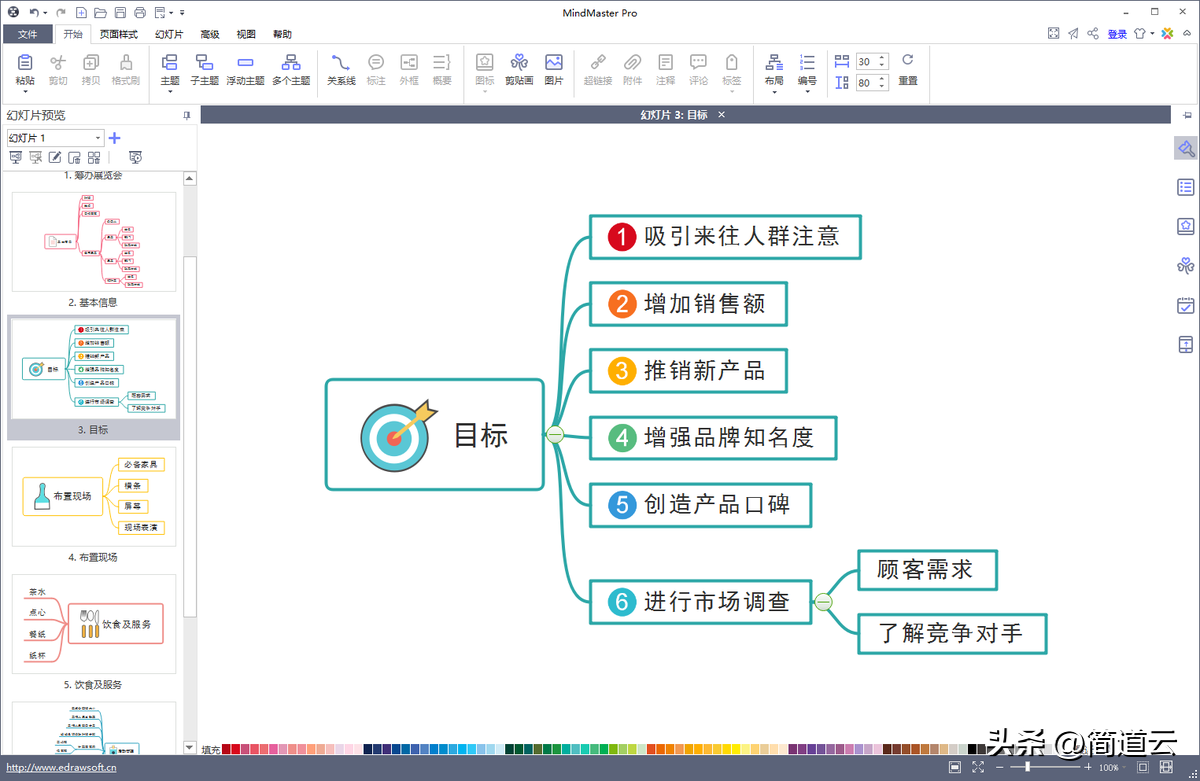Screen dimensions: 1200x781
Task: Add a 浮动主题 floating topic
Action: (x=245, y=68)
